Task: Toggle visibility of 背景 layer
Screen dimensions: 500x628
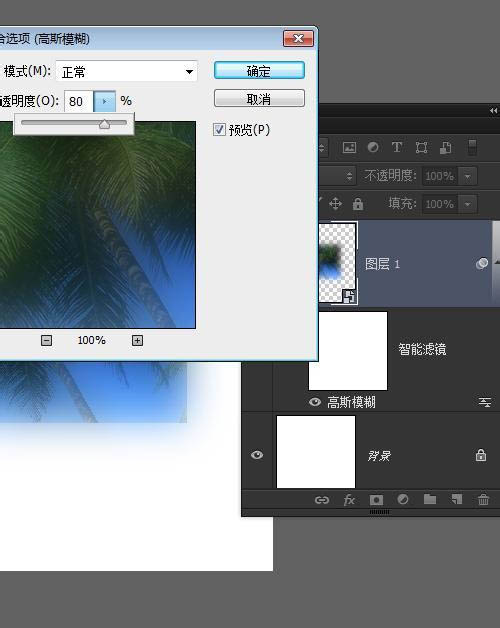Action: pyautogui.click(x=257, y=455)
